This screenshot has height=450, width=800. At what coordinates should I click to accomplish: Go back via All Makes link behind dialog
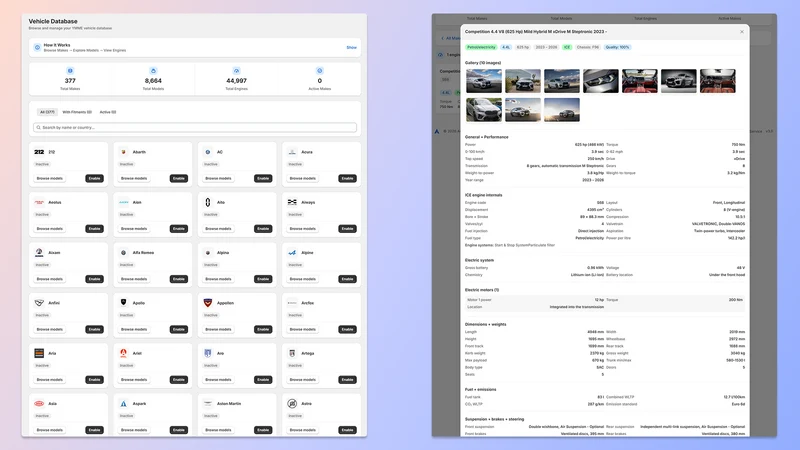click(x=451, y=38)
